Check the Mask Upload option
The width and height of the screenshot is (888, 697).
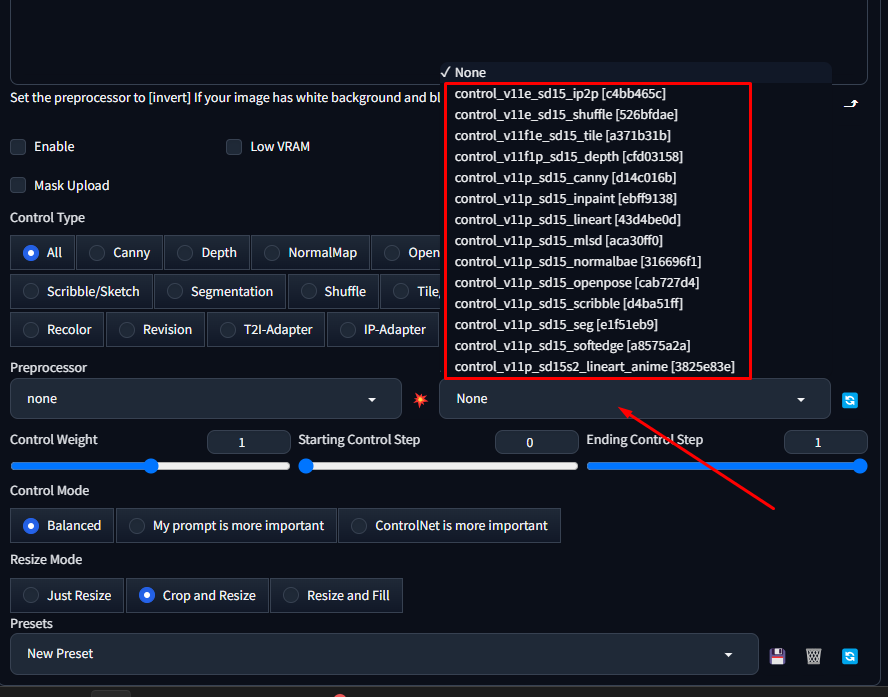[x=18, y=185]
